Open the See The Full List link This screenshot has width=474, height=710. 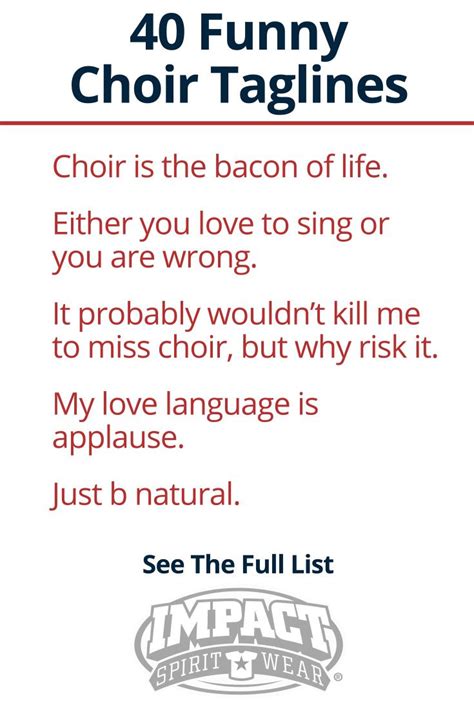pyautogui.click(x=238, y=564)
